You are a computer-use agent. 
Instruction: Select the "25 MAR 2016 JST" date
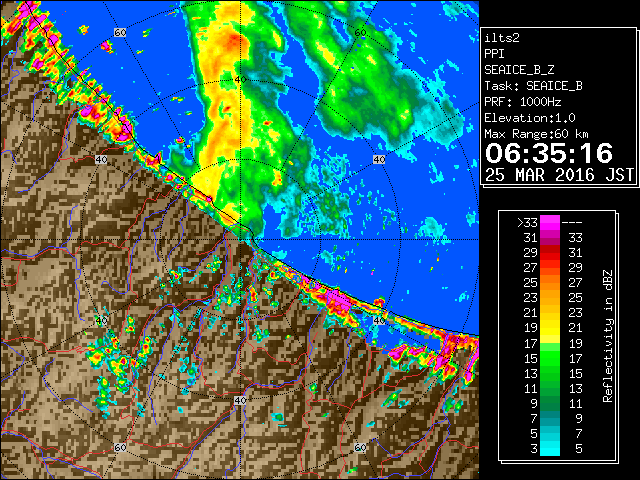(560, 175)
